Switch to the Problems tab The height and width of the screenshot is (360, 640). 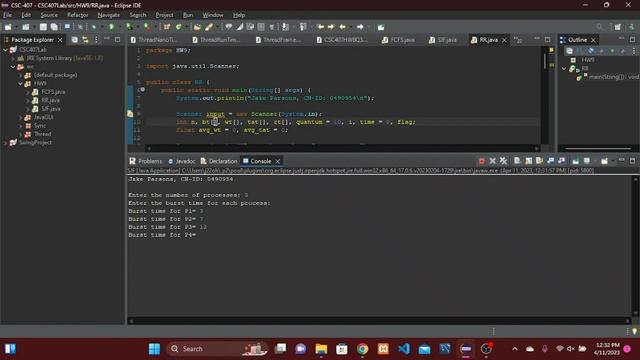coord(146,161)
